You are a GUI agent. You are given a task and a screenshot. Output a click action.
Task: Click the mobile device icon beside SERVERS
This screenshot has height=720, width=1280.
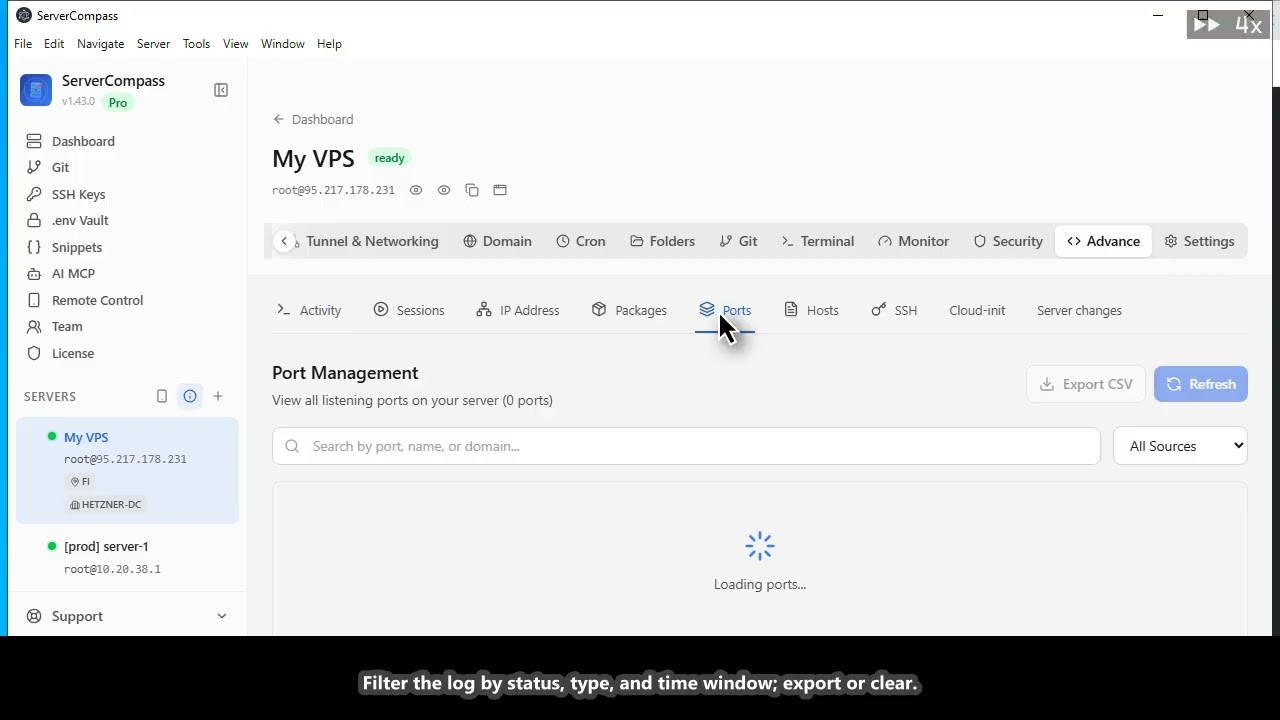point(162,396)
